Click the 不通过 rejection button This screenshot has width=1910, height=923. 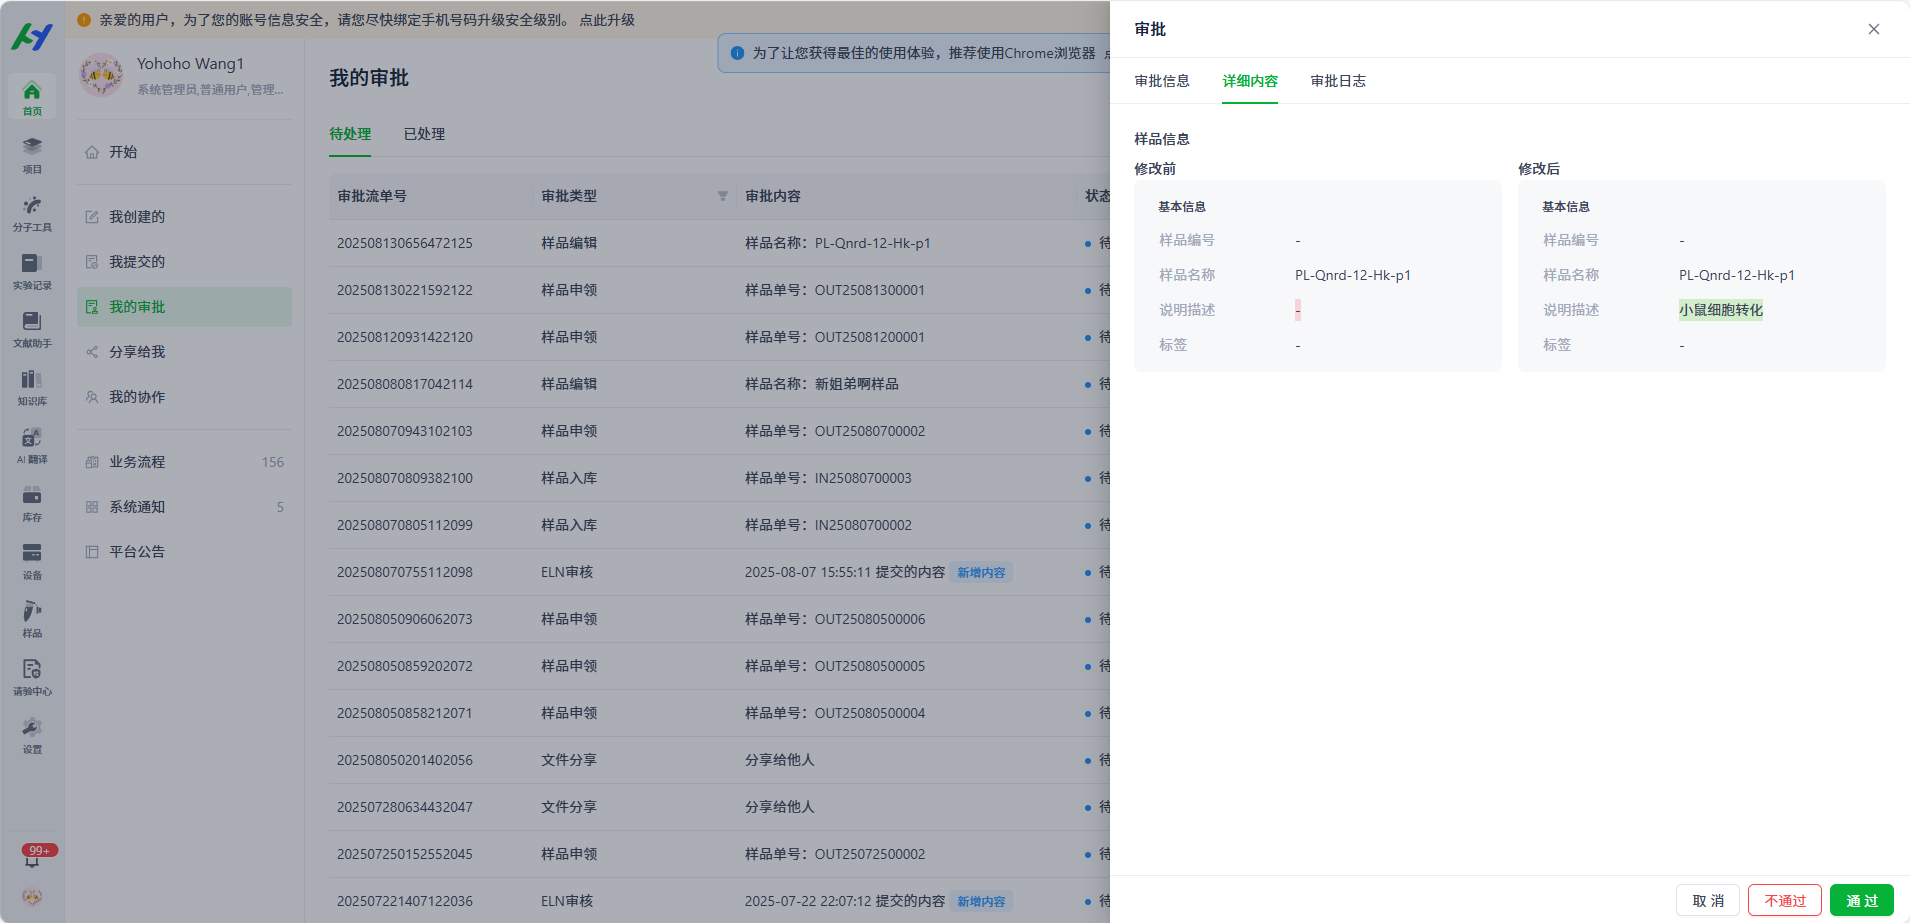coord(1783,900)
